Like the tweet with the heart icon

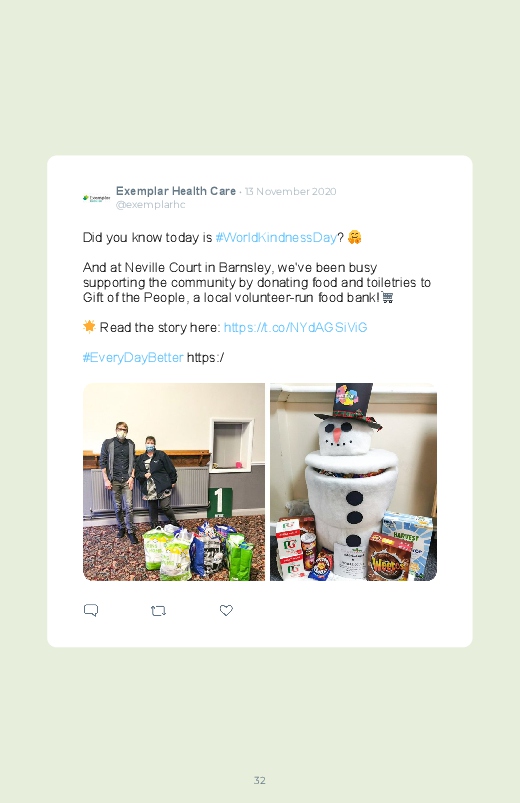point(226,610)
